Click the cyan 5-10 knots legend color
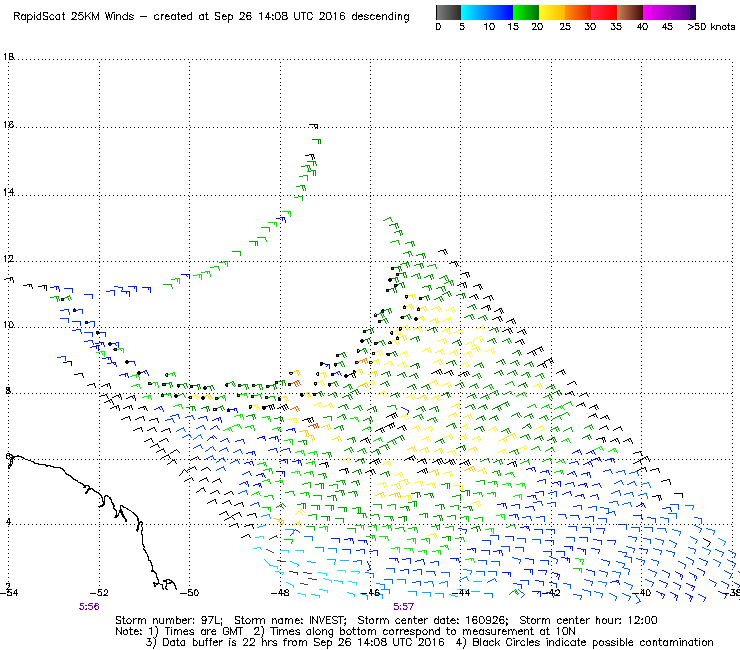The image size is (740, 650). coord(473,12)
